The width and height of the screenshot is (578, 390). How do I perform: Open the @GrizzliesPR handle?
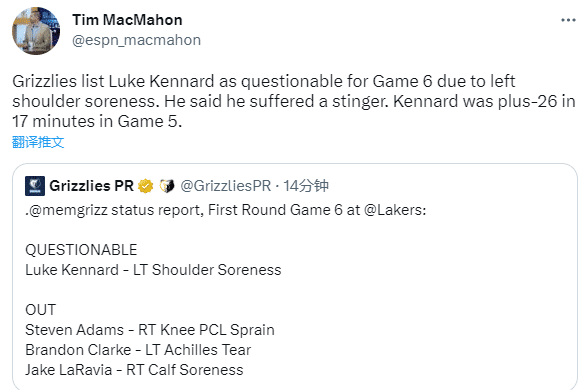226,186
